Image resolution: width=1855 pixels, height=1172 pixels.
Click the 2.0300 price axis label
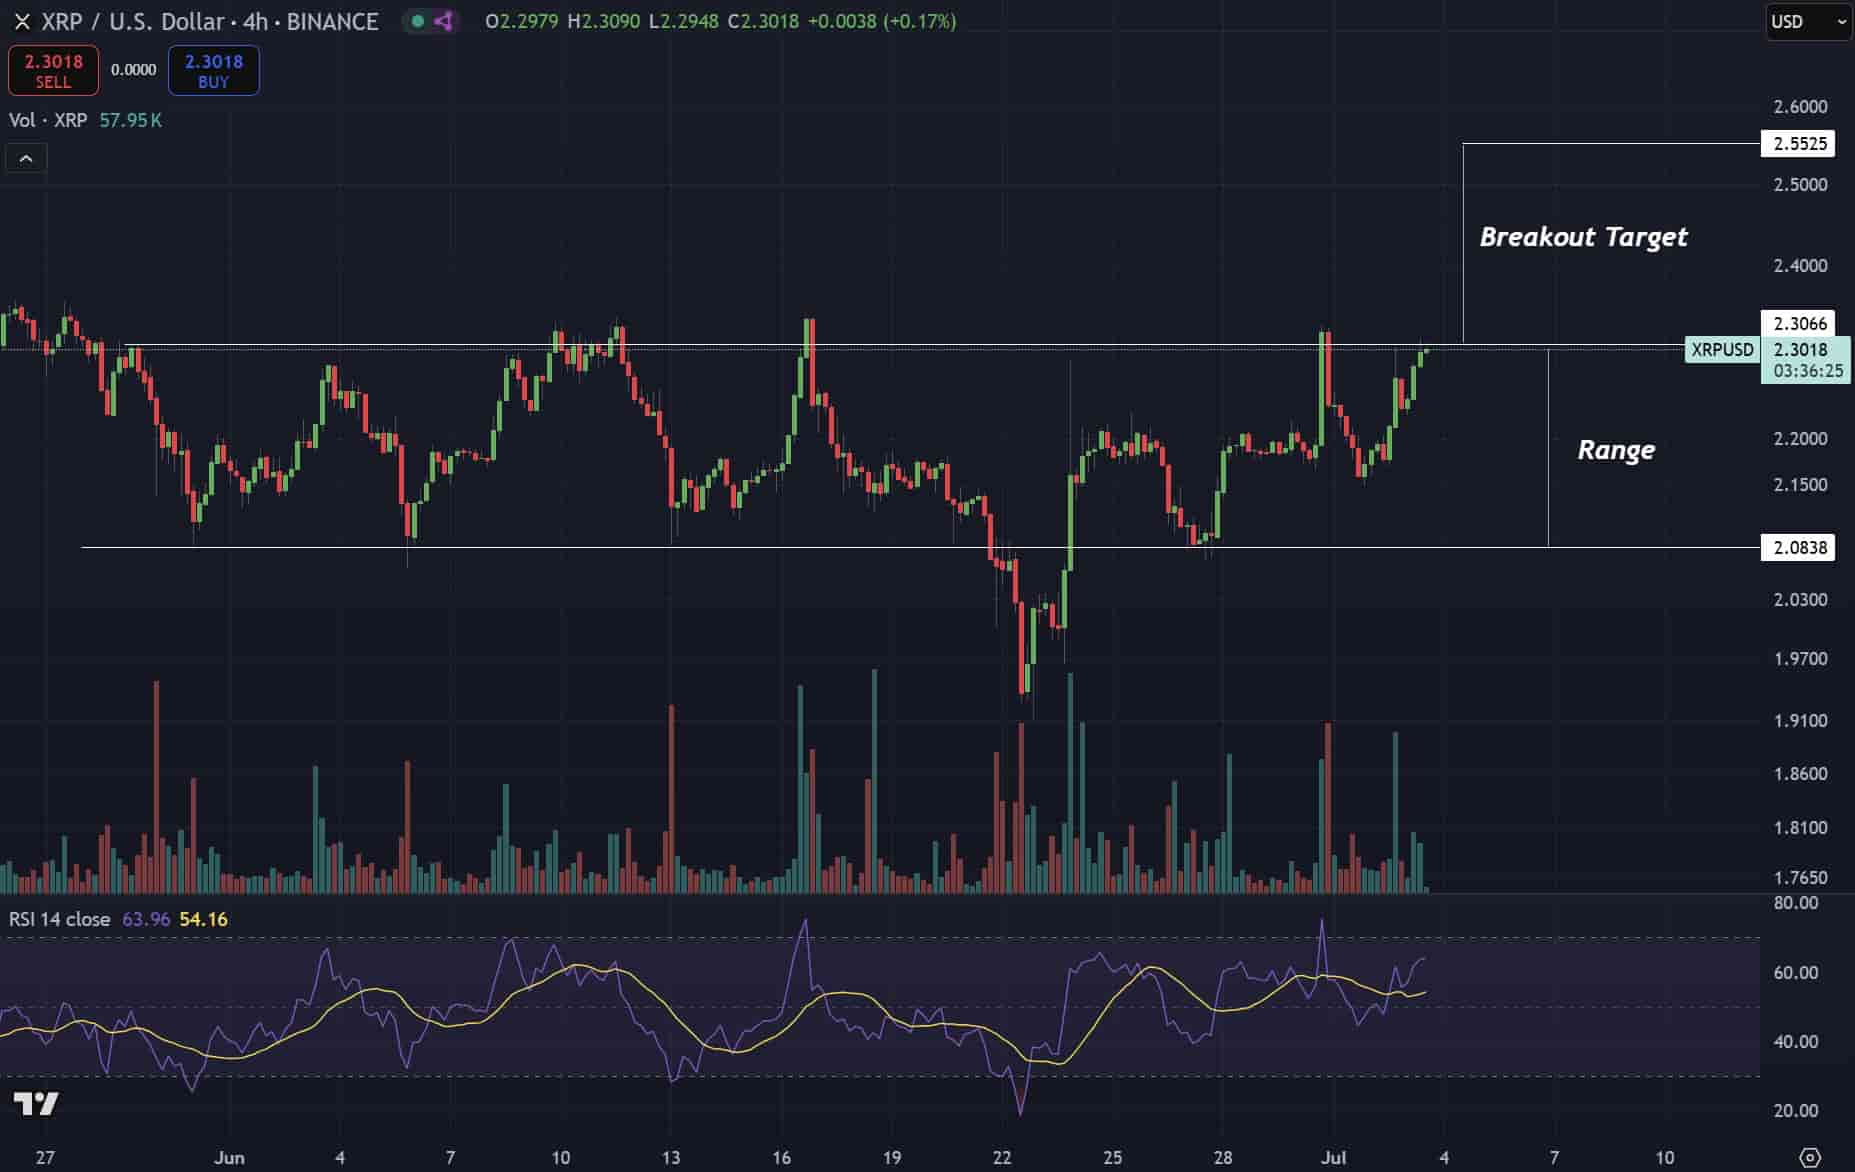click(1800, 600)
